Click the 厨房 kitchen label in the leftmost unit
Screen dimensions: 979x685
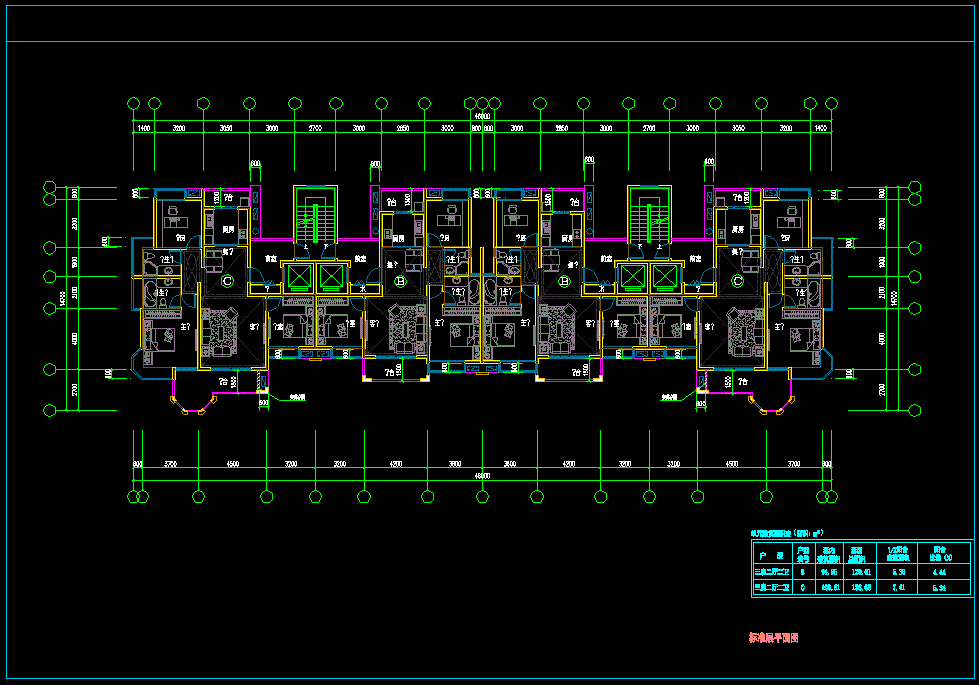coord(228,229)
